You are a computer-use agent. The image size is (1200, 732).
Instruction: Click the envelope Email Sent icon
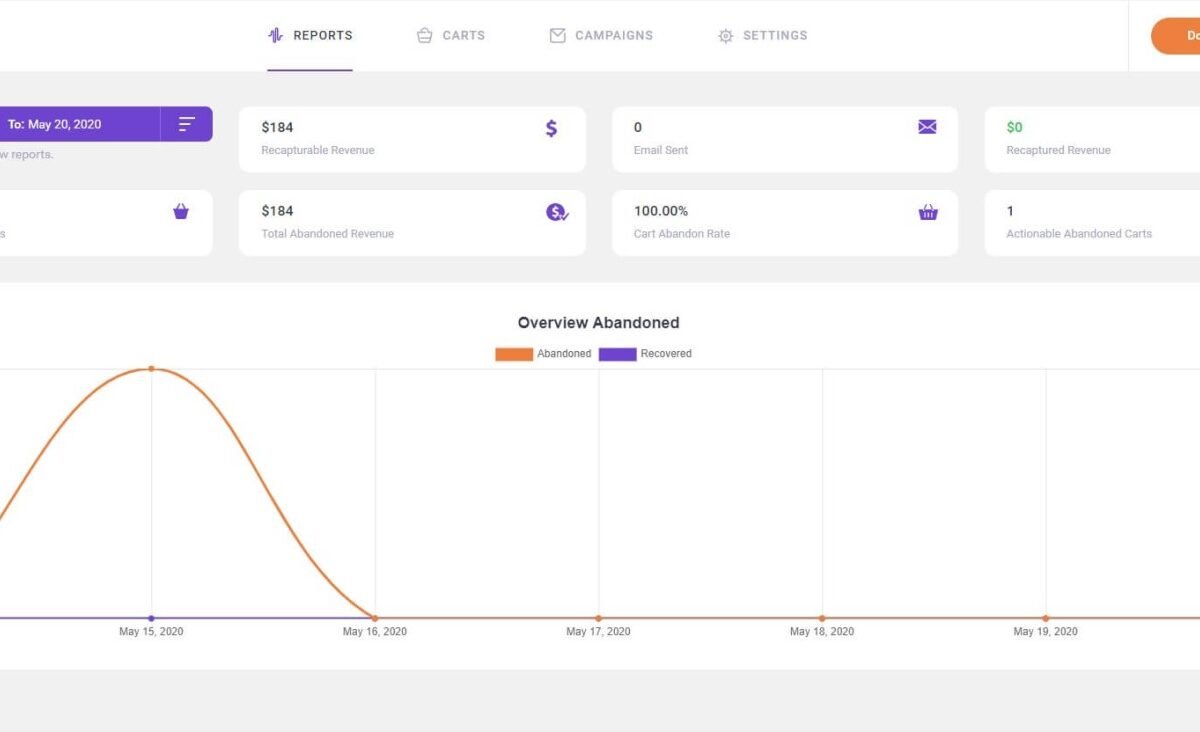pos(927,127)
